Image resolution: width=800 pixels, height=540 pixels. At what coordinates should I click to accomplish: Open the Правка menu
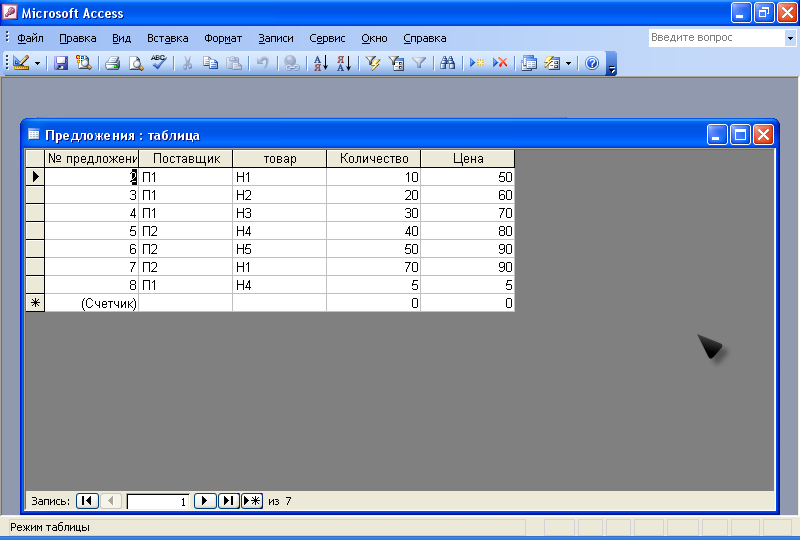pyautogui.click(x=78, y=38)
